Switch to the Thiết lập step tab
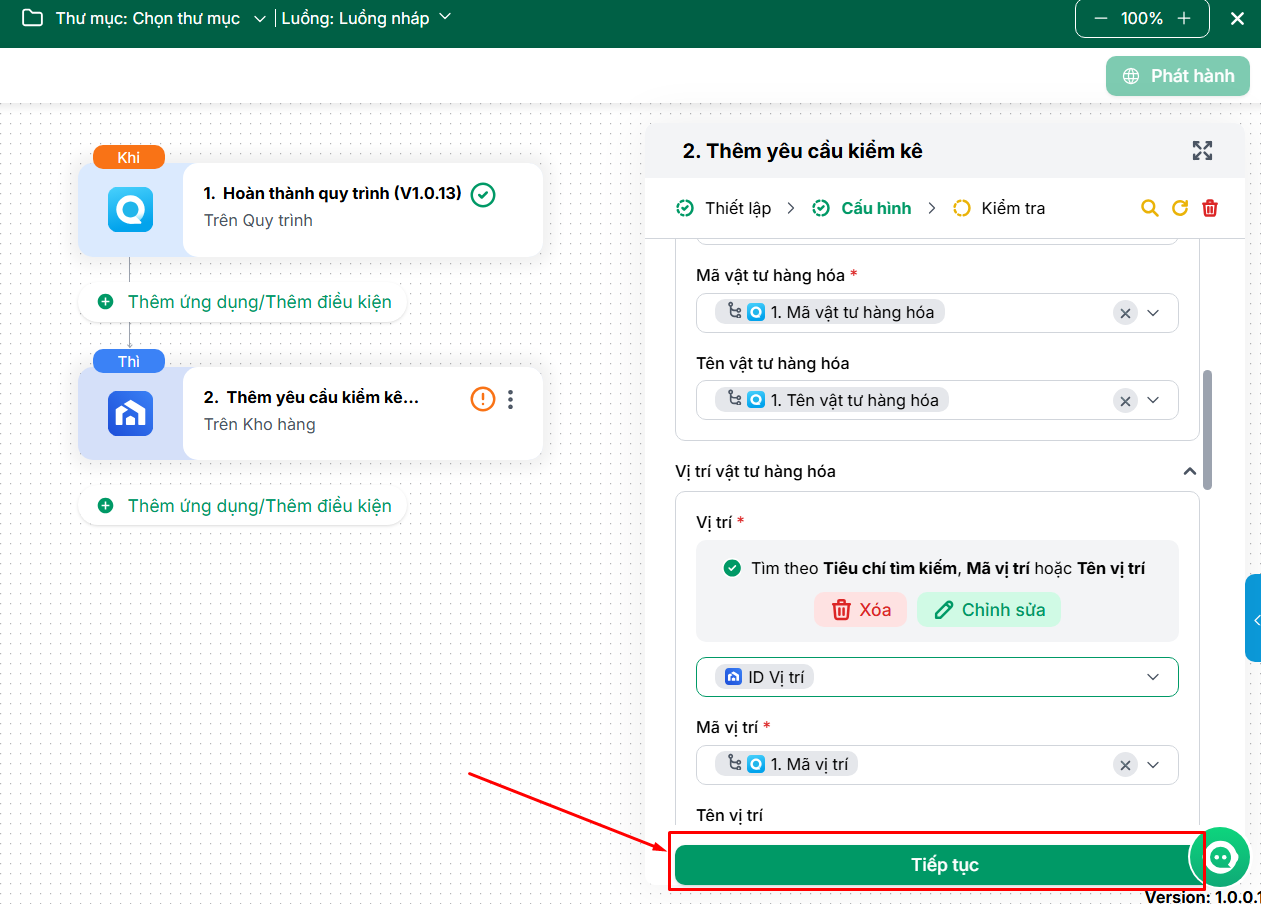This screenshot has height=904, width=1261. [724, 208]
